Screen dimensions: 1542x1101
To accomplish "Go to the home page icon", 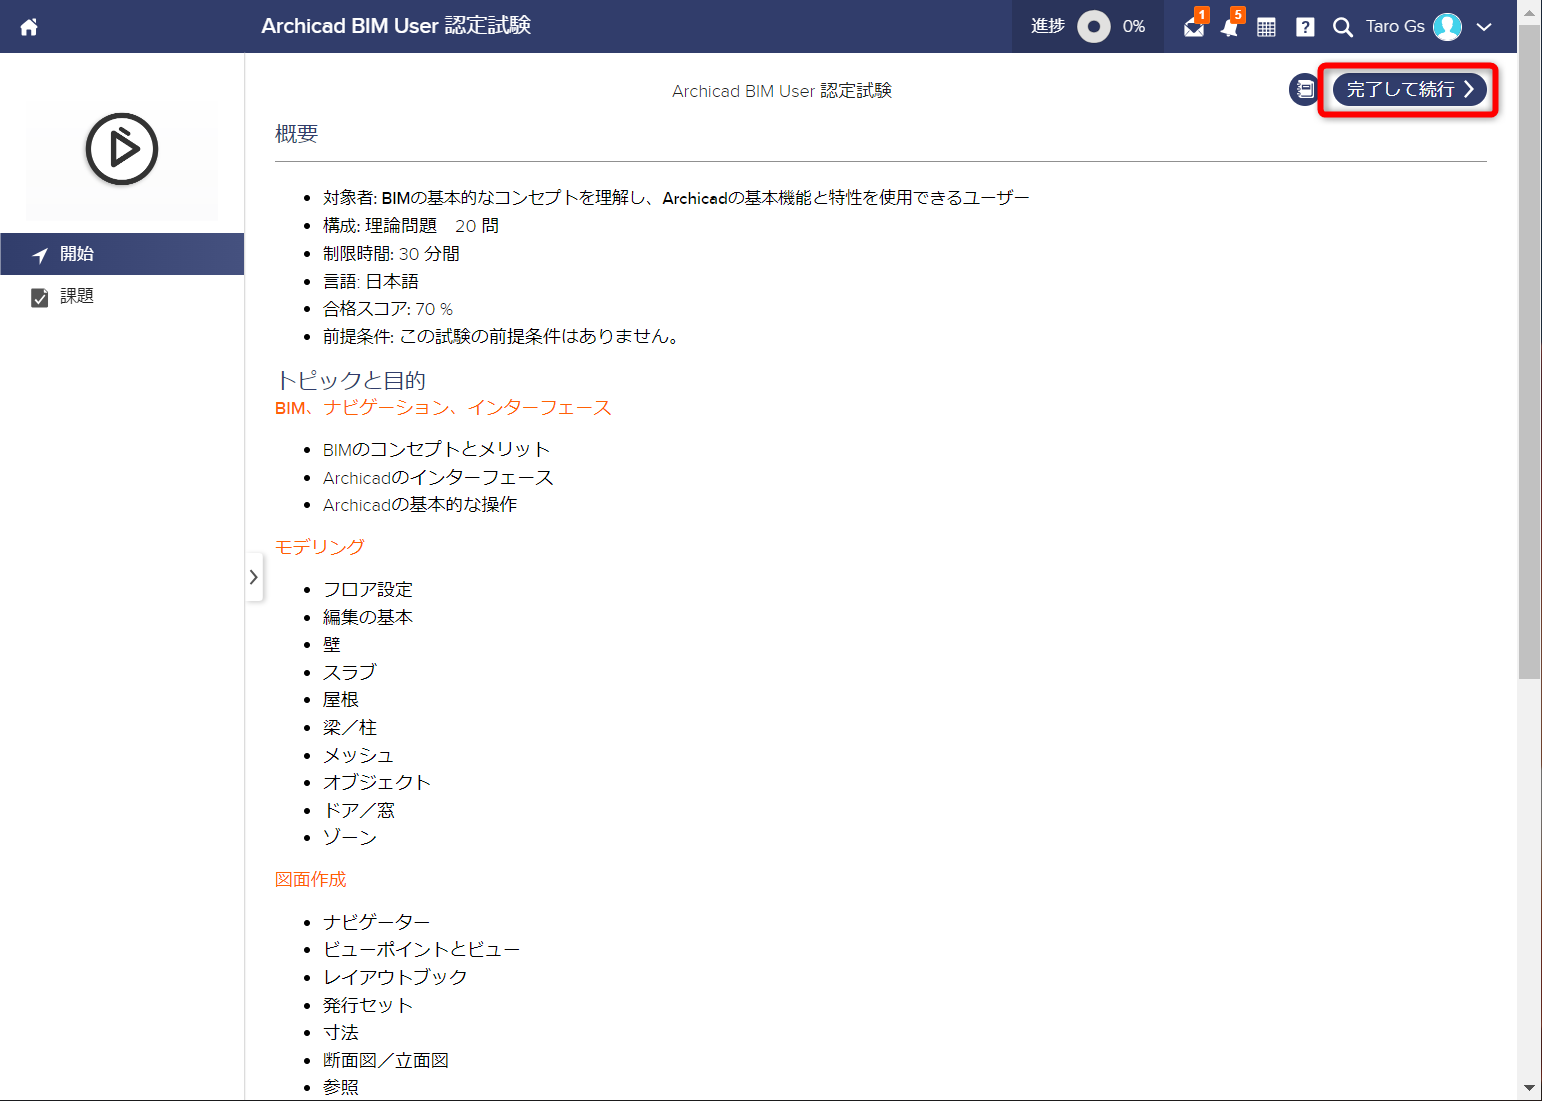I will point(29,27).
